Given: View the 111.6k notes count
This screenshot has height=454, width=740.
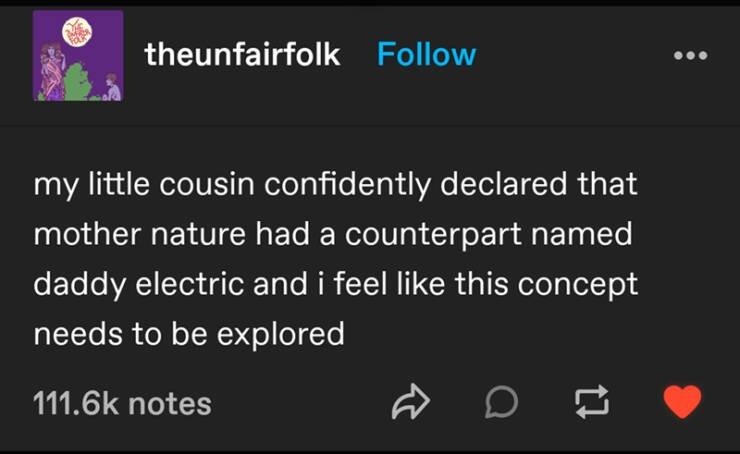Looking at the screenshot, I should click(122, 403).
